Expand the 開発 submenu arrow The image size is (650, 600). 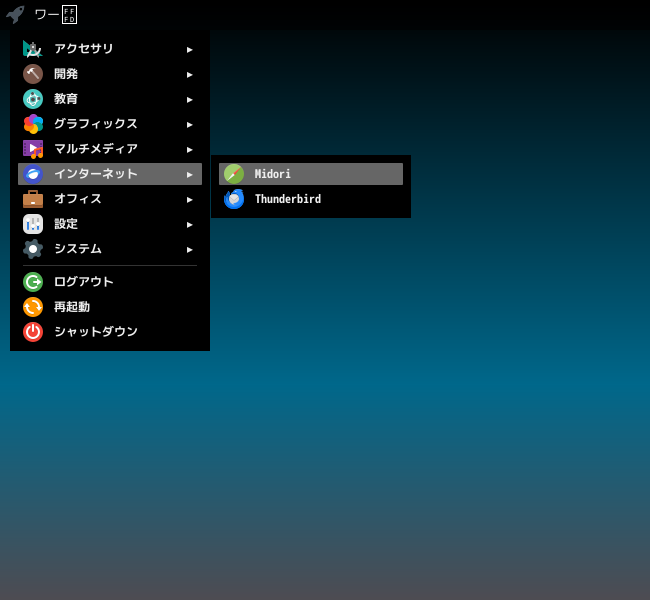tap(189, 75)
